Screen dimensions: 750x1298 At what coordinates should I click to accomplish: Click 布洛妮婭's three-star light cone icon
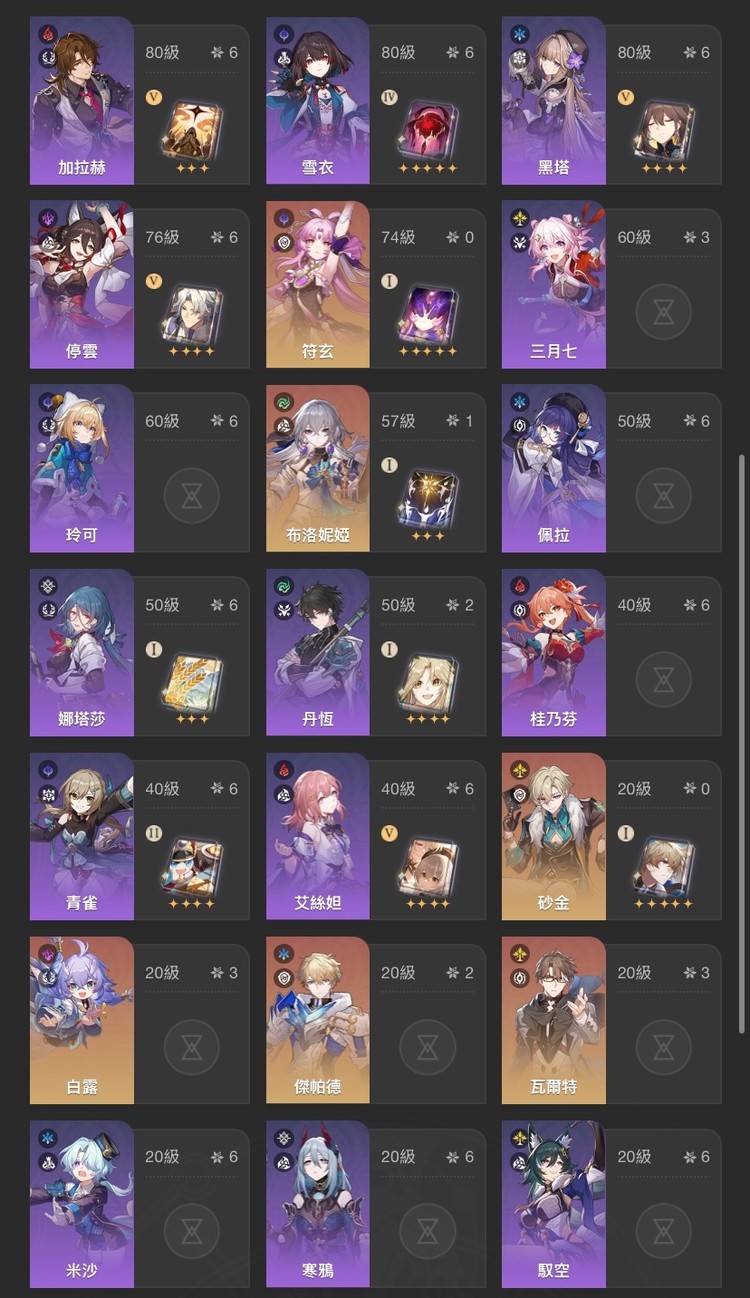[427, 495]
